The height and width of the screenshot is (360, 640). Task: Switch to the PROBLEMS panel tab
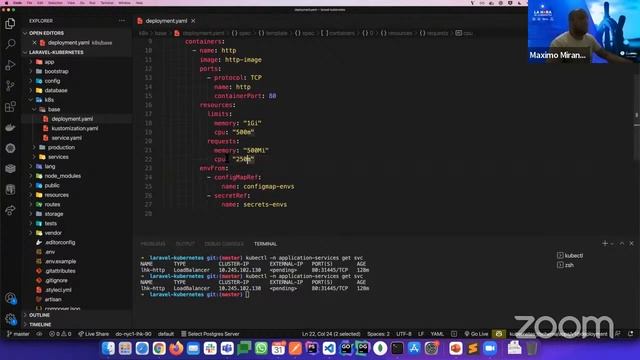click(x=153, y=244)
